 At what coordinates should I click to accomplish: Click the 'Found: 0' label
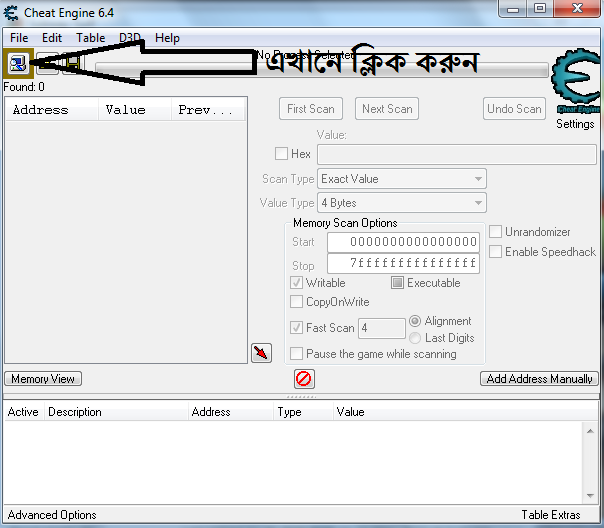pos(24,87)
